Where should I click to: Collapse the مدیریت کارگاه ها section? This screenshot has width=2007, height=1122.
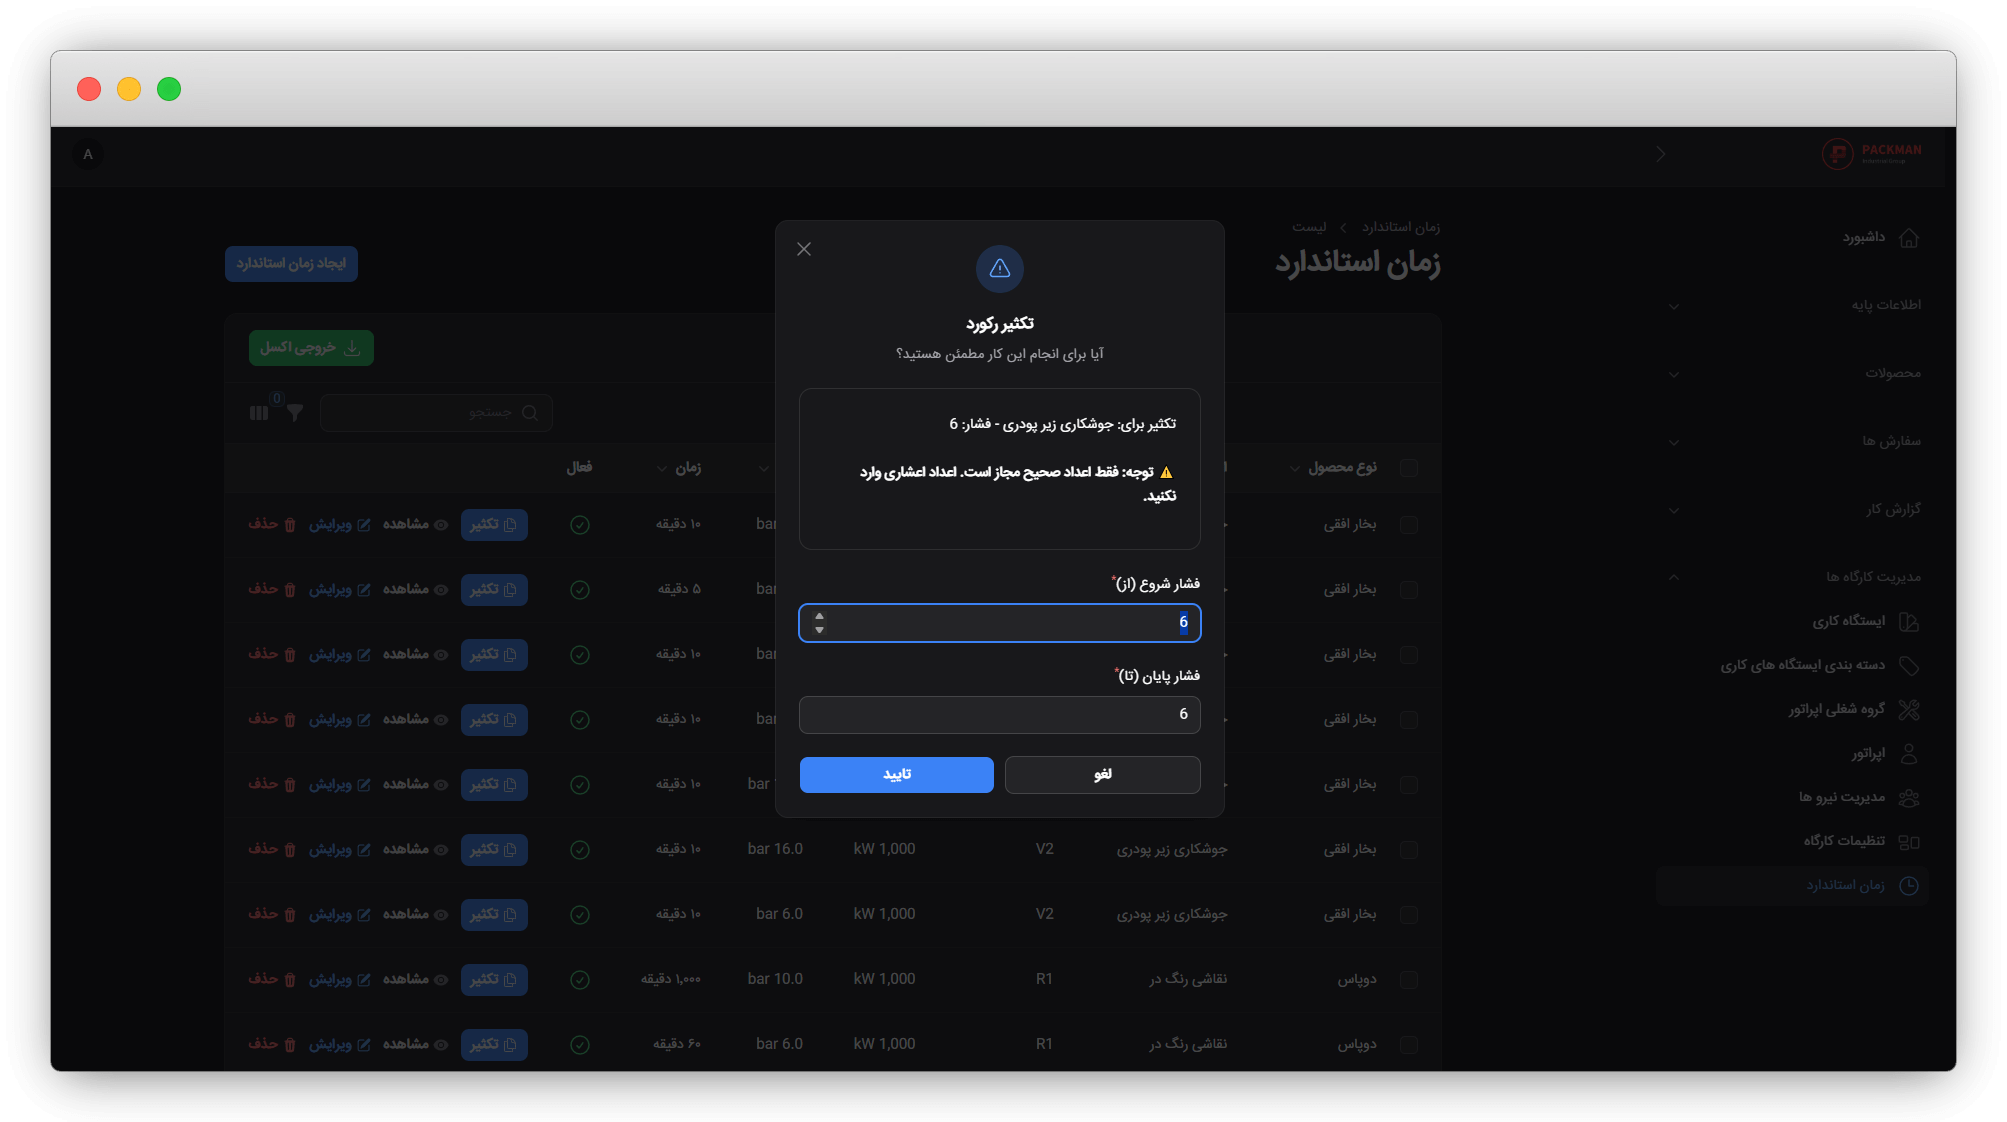tap(1673, 577)
